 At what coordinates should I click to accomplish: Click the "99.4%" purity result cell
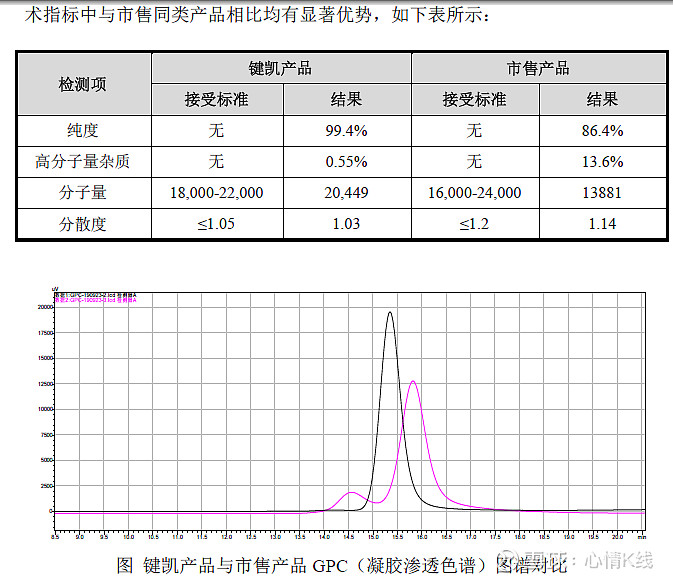click(x=347, y=130)
